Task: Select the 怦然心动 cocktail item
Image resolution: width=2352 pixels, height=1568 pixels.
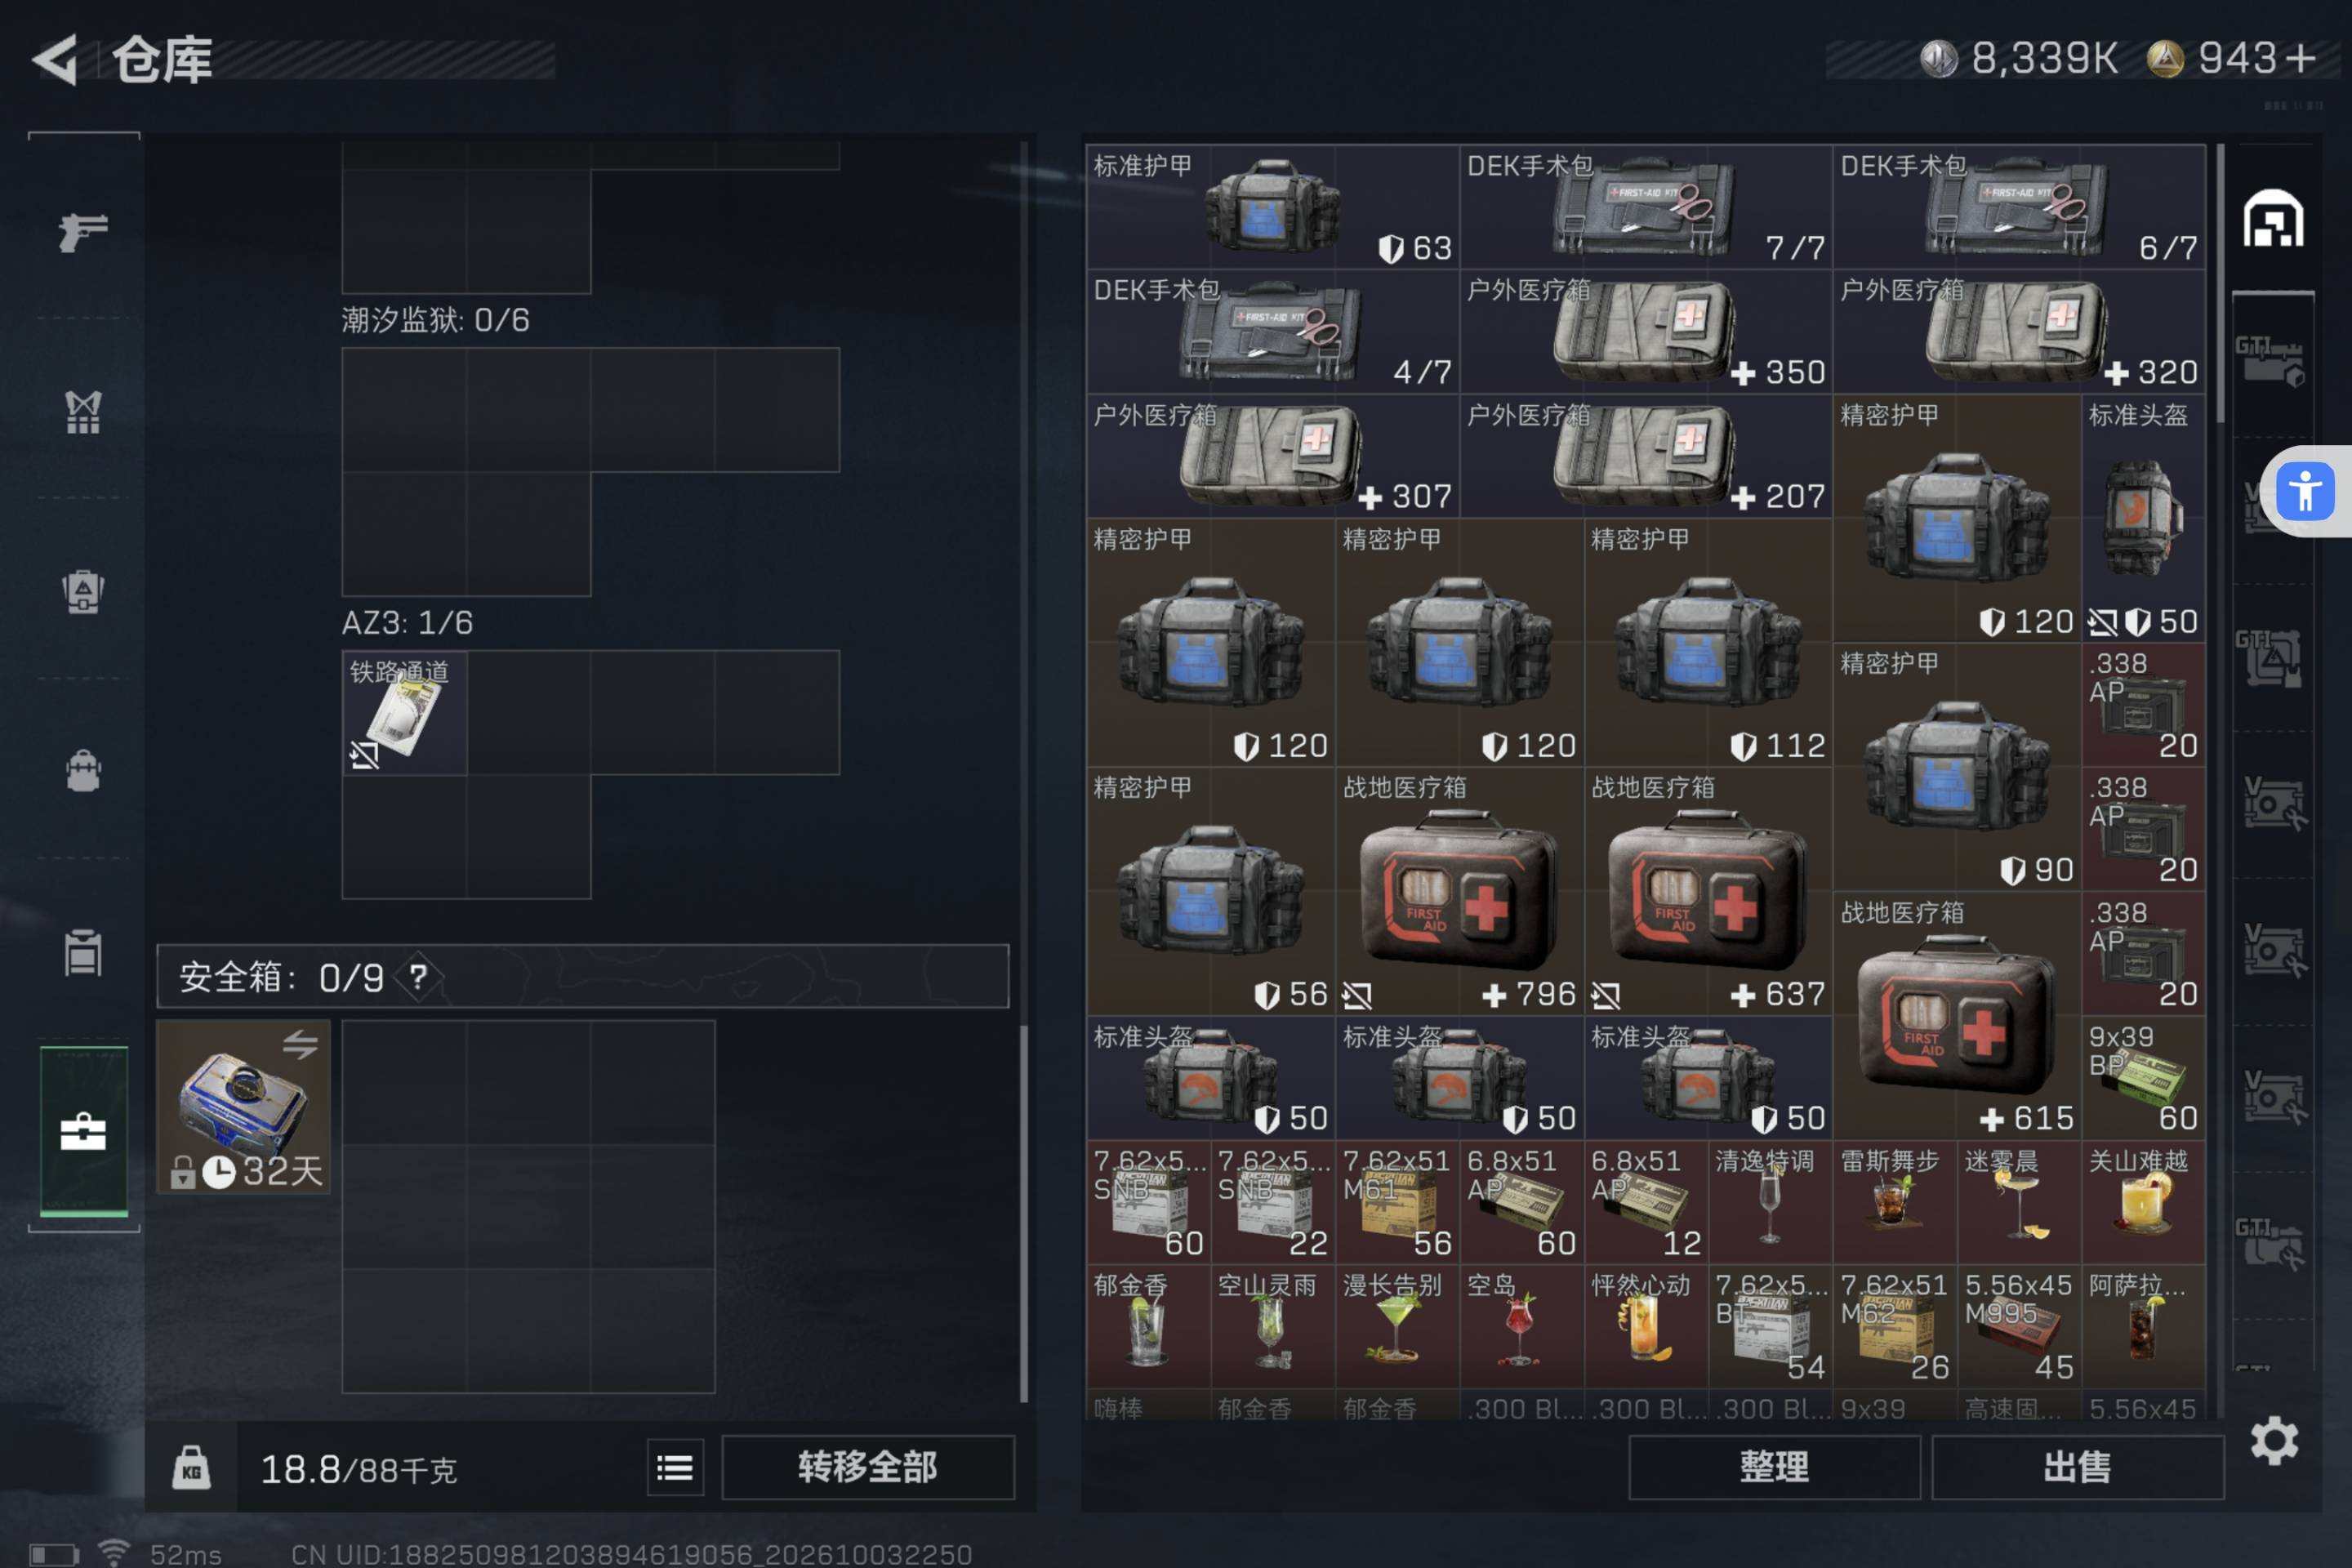Action: pos(1646,1326)
